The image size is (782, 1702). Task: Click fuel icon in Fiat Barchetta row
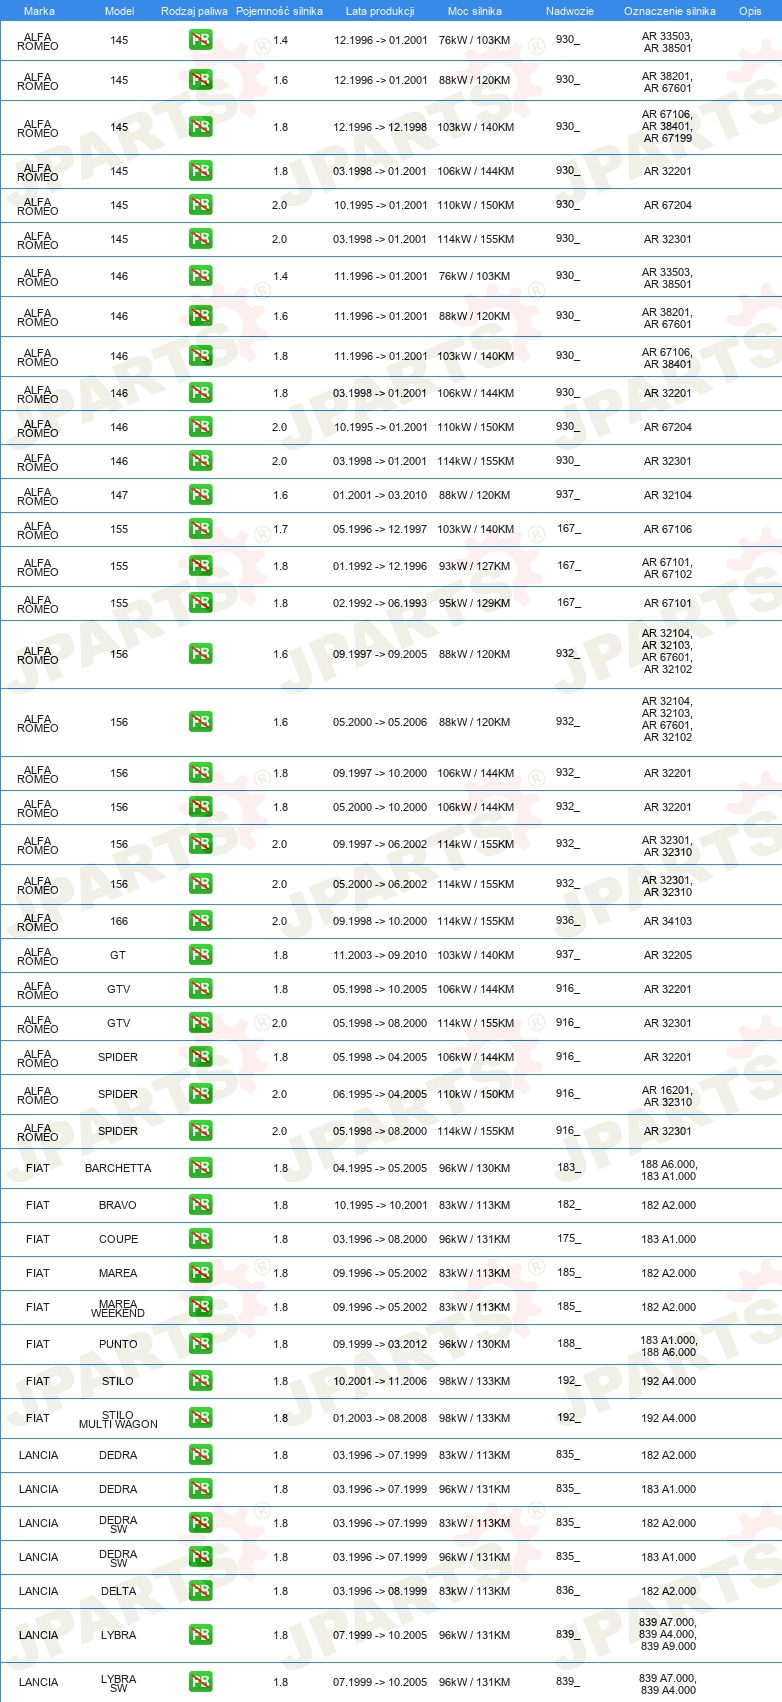click(201, 1169)
